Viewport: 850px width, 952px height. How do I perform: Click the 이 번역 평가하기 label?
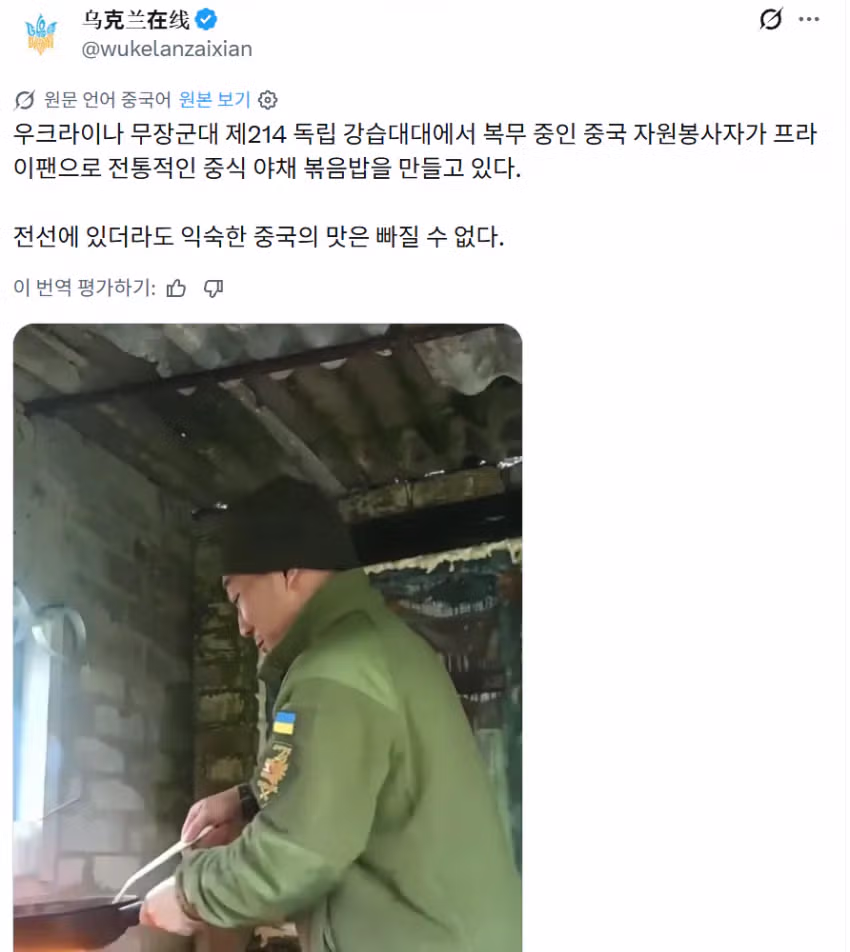coord(84,288)
